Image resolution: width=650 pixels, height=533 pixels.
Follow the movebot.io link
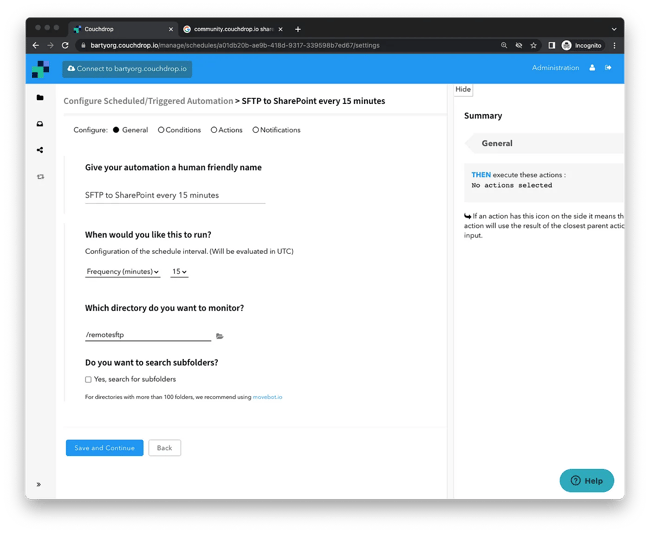(267, 397)
